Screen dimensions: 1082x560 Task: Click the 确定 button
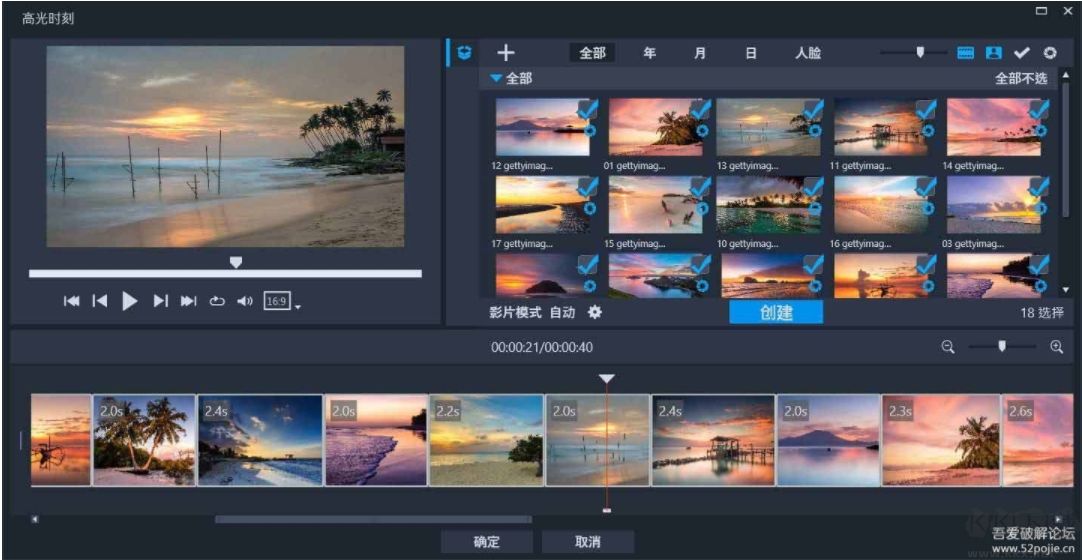[x=487, y=541]
